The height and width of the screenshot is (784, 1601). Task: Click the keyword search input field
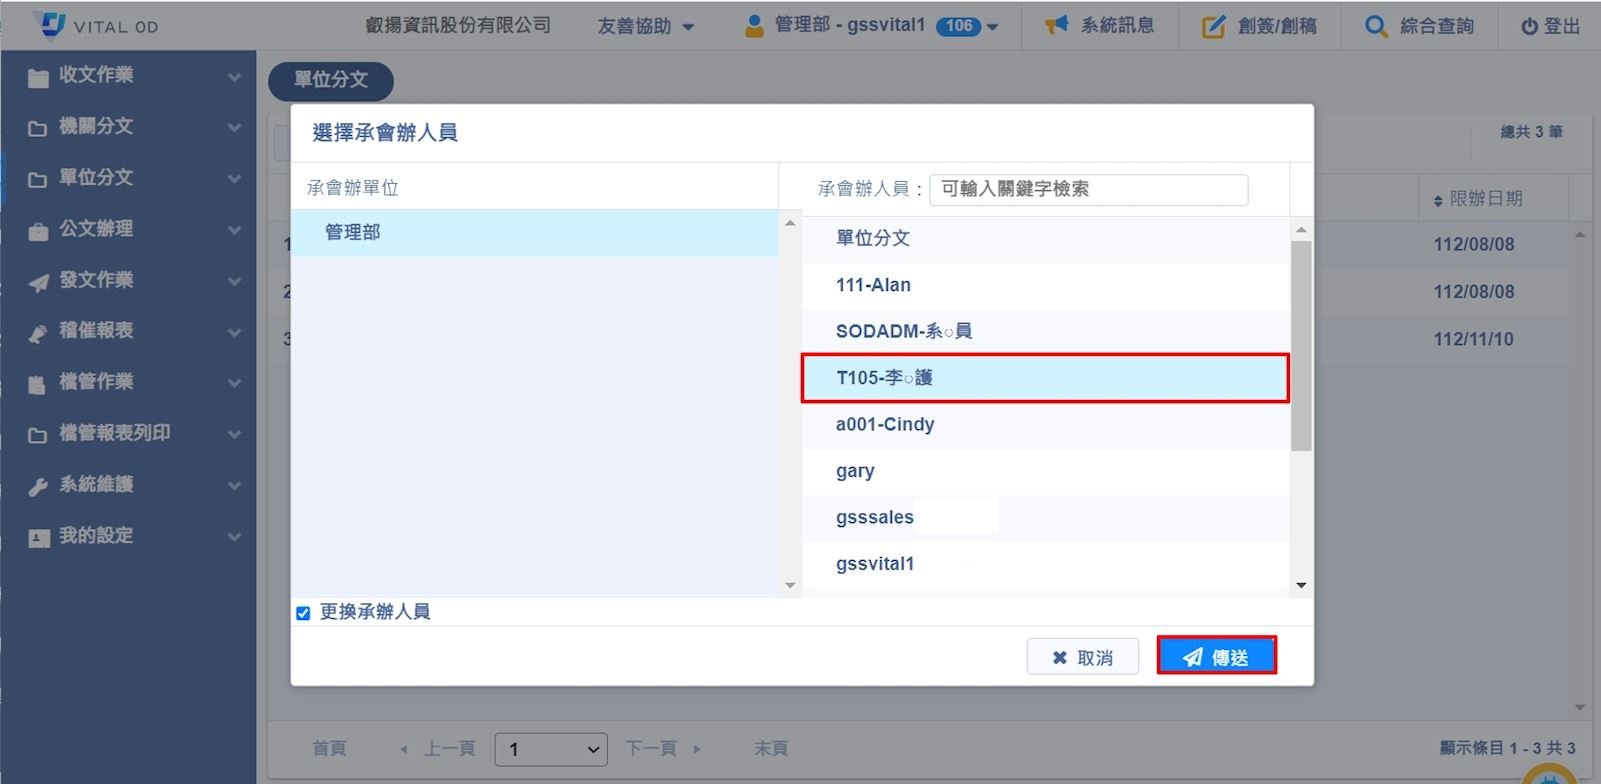[1088, 189]
